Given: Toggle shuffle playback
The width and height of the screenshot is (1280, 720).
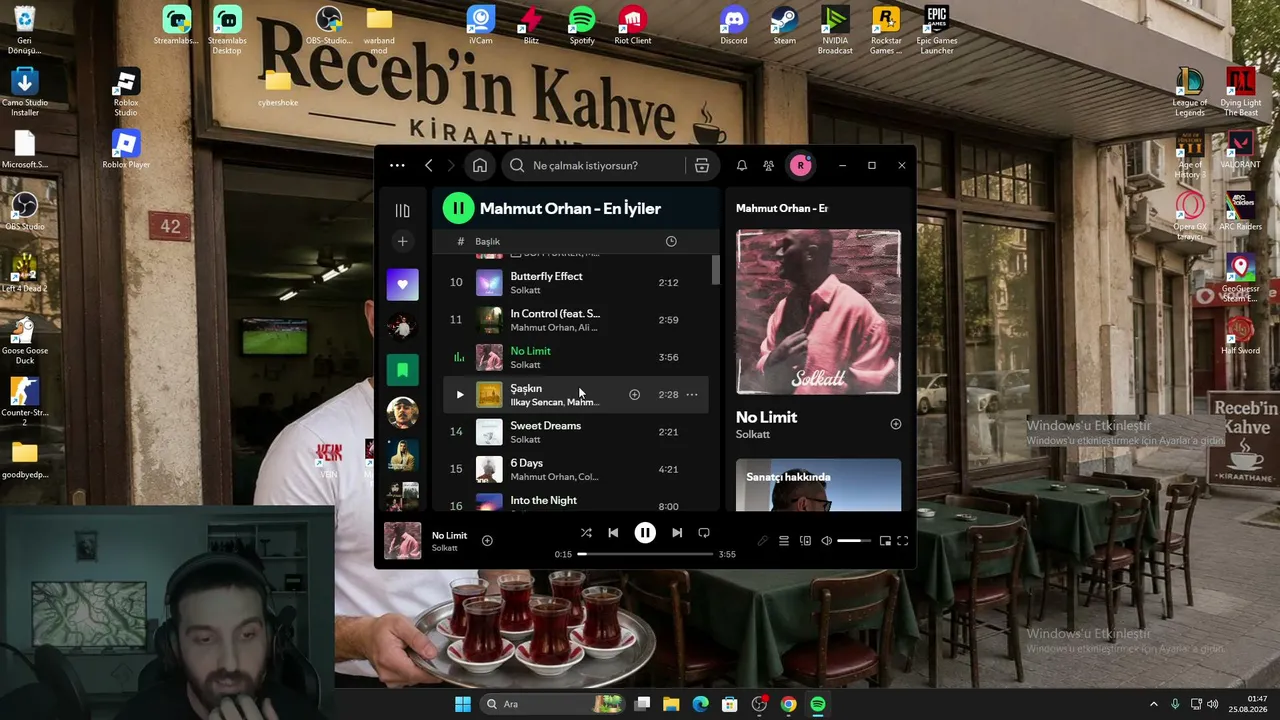Looking at the screenshot, I should point(586,533).
